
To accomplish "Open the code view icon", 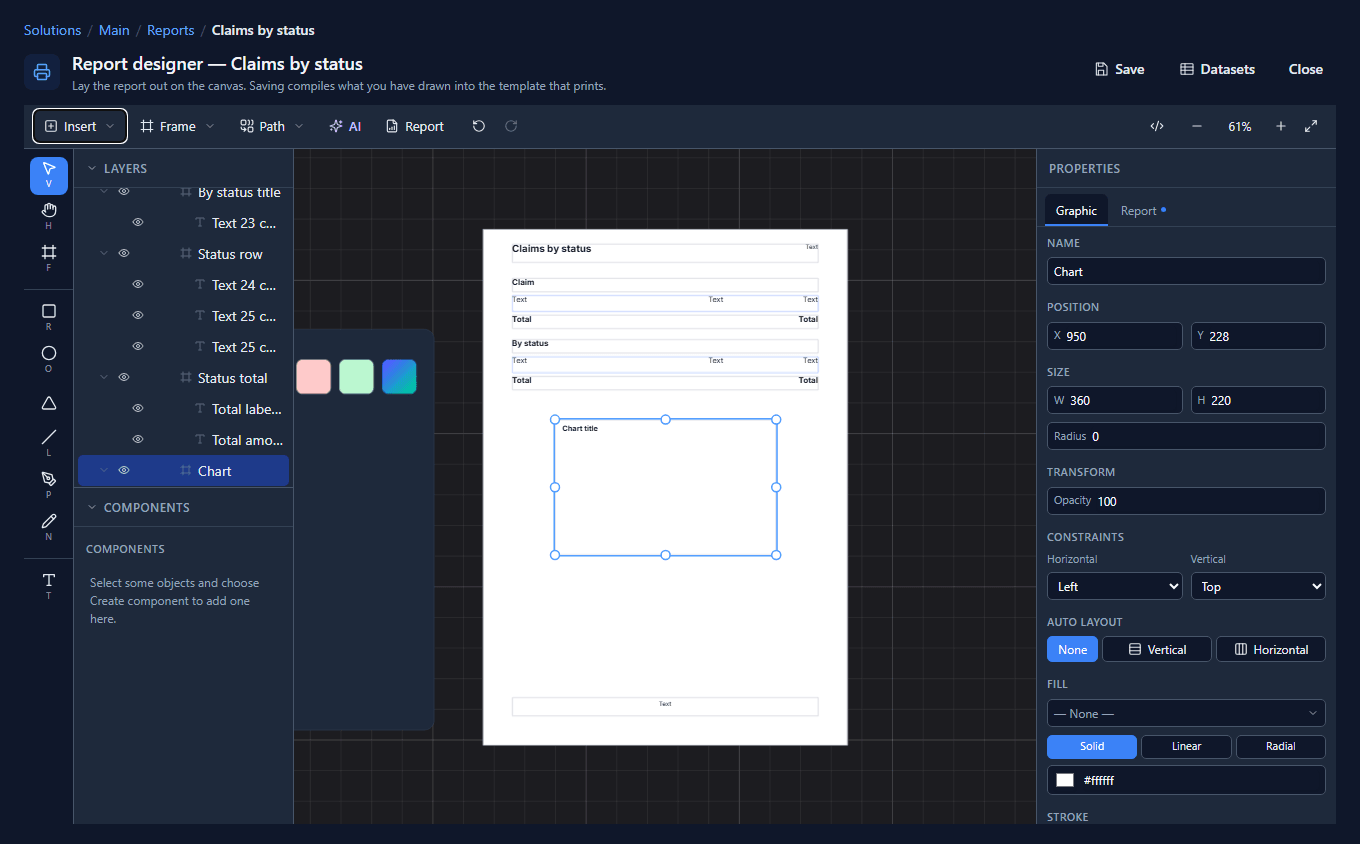I will [1157, 126].
